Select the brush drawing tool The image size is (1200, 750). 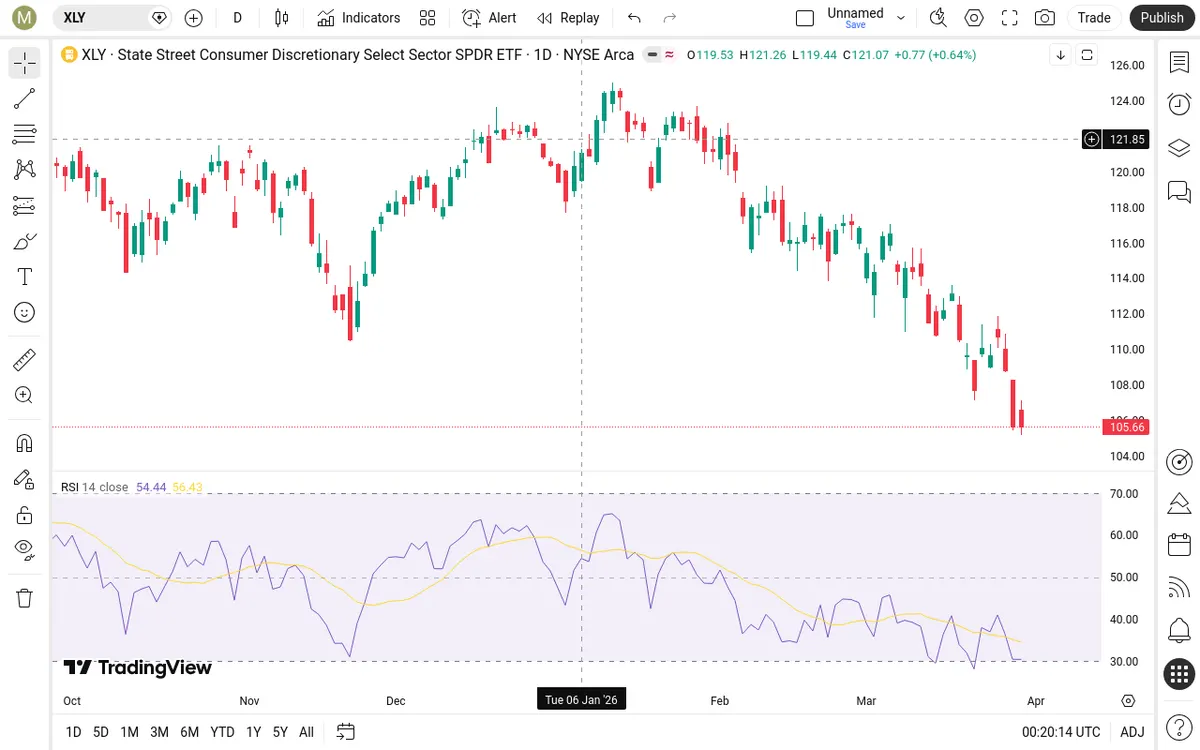(x=25, y=241)
